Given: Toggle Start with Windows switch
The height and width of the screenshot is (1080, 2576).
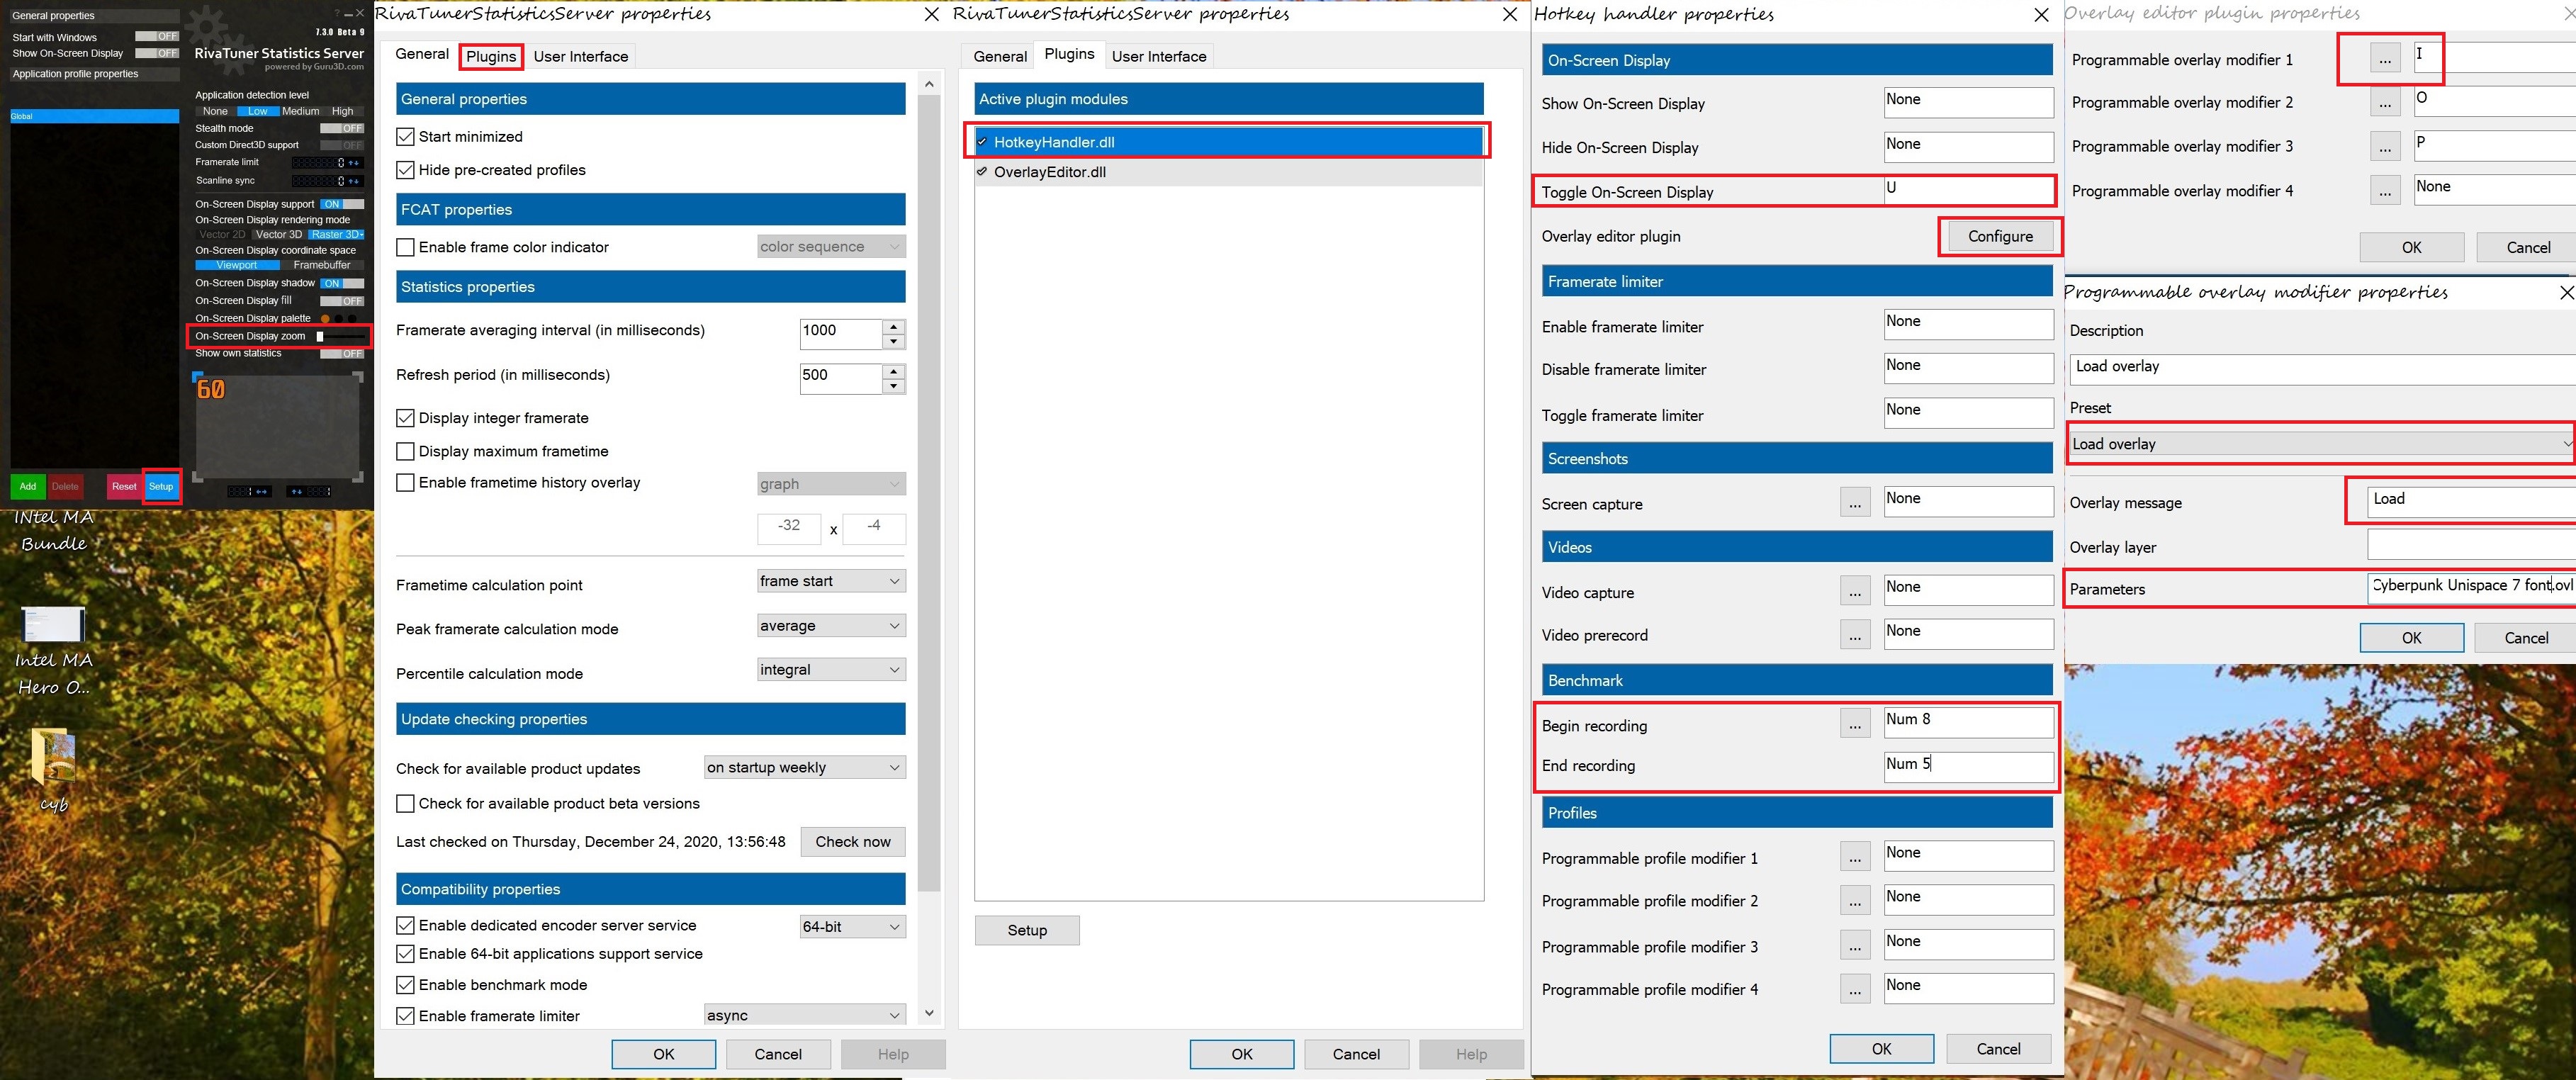Looking at the screenshot, I should point(157,37).
